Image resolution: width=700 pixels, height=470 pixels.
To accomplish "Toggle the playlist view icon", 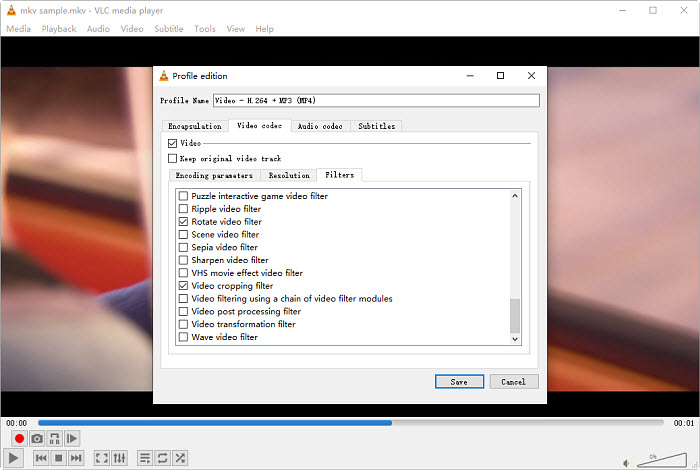I will click(145, 458).
